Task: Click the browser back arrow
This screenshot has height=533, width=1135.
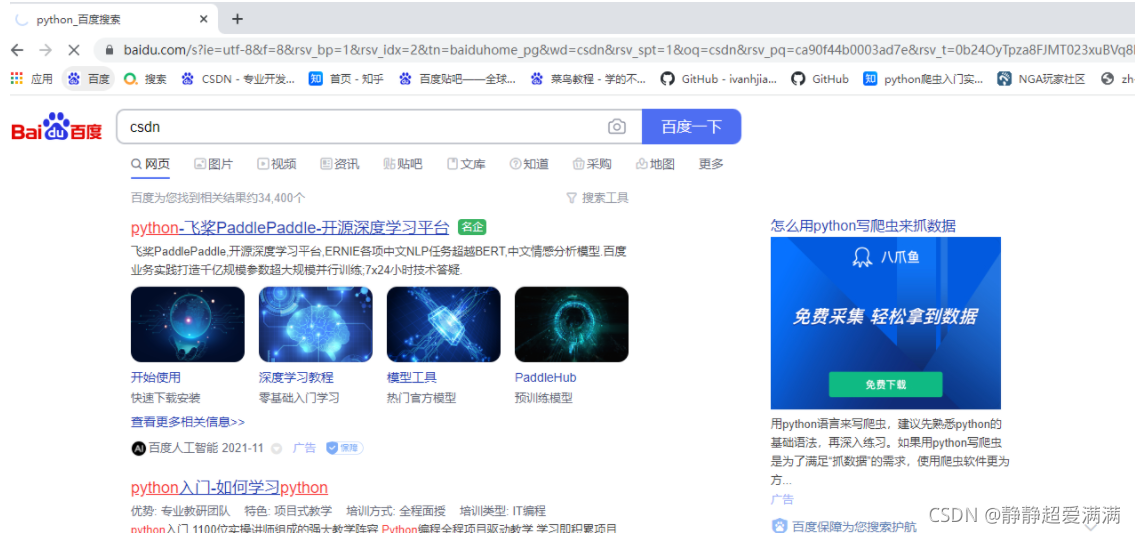Action: pyautogui.click(x=17, y=50)
